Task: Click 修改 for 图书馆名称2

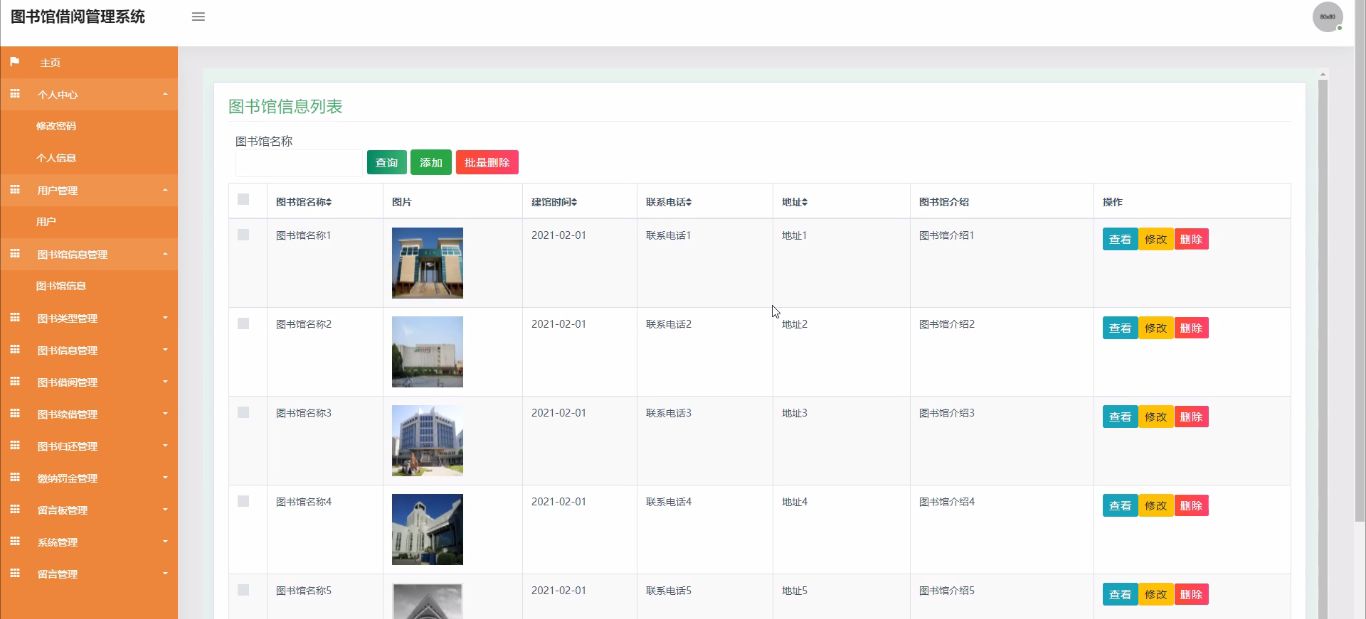Action: coord(1156,328)
